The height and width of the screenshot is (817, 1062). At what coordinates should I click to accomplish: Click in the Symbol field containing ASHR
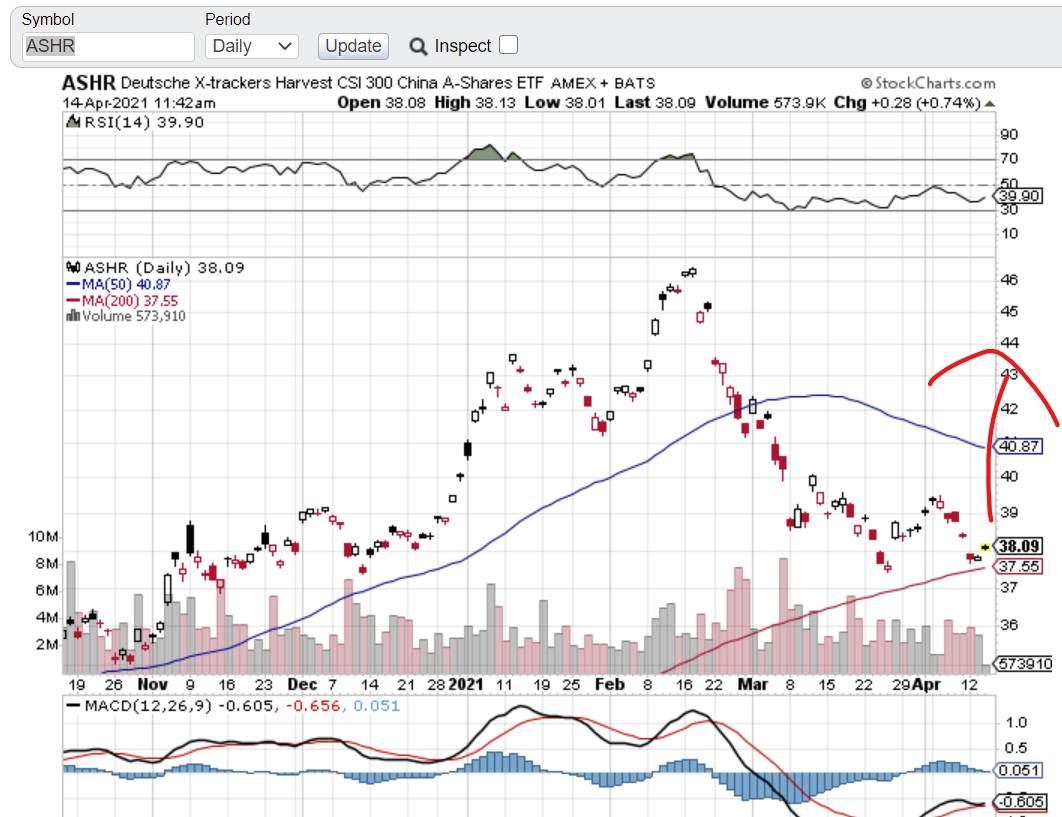(108, 46)
